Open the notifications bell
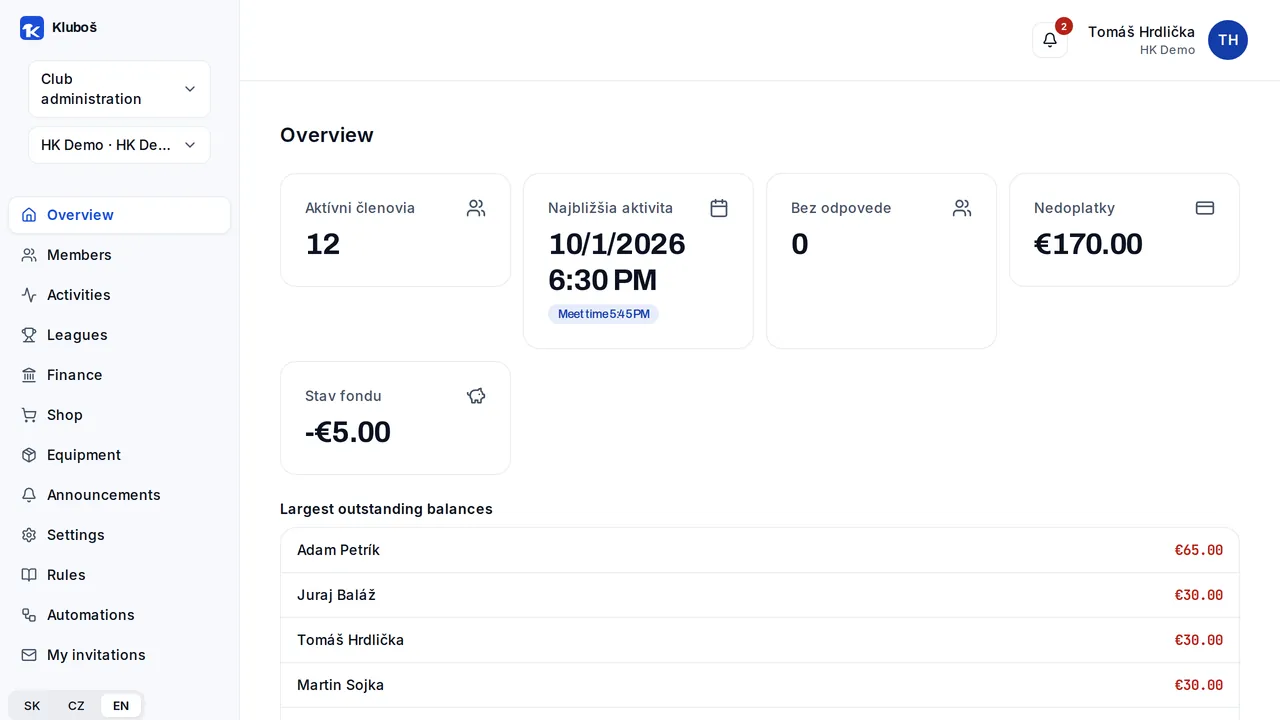The width and height of the screenshot is (1280, 720). (1050, 40)
